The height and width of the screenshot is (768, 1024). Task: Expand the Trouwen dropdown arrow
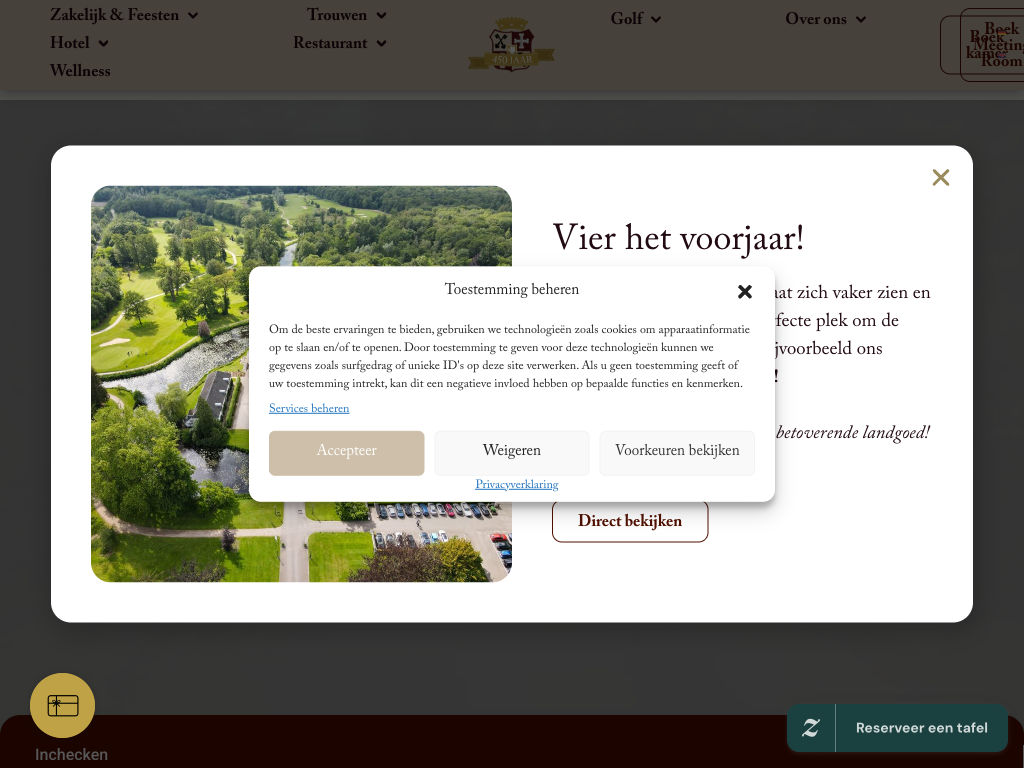(x=381, y=16)
